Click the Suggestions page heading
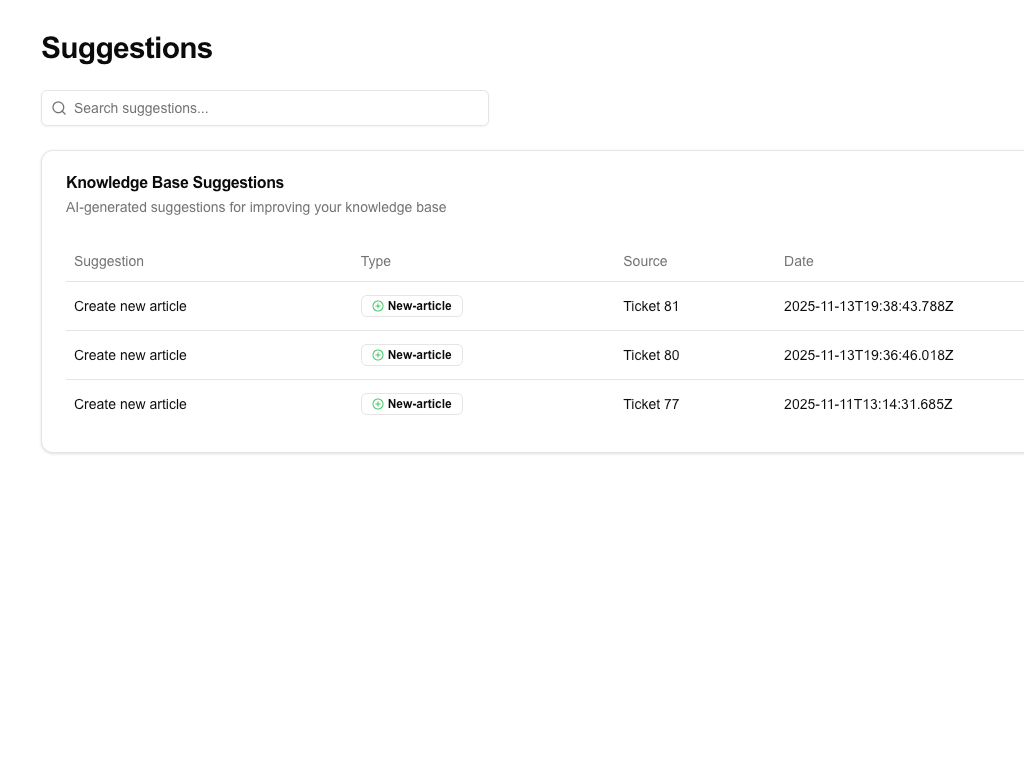 (126, 47)
